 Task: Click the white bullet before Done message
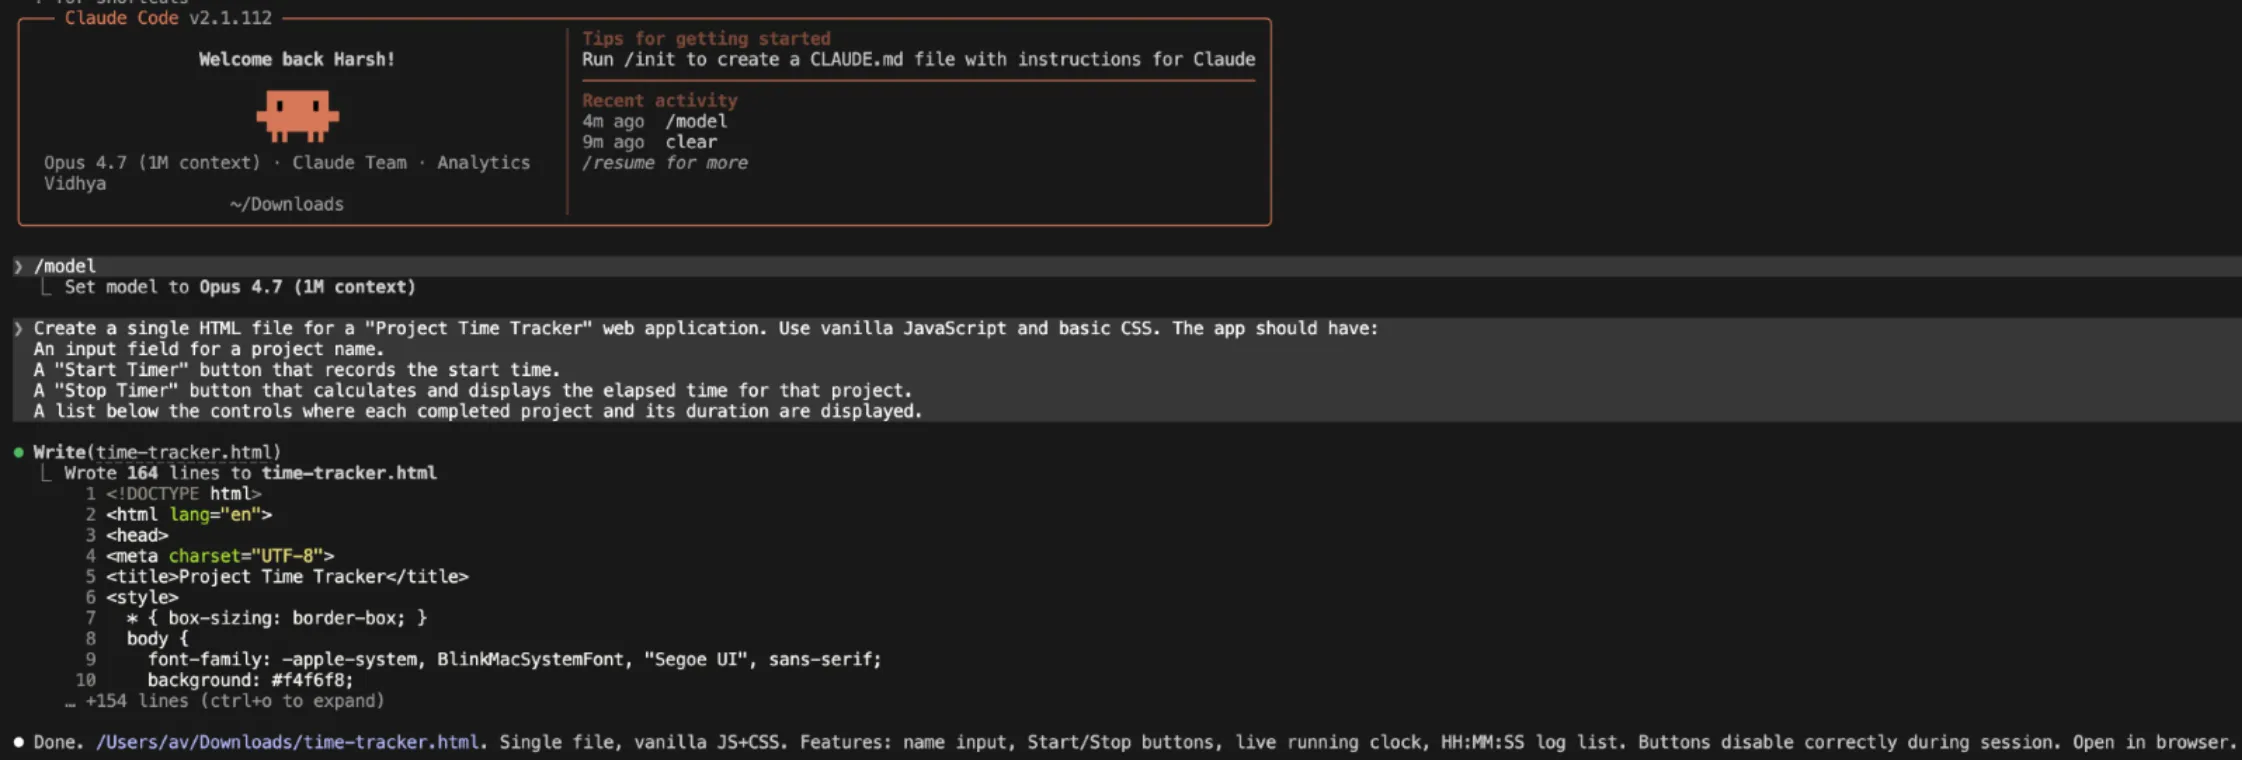18,742
